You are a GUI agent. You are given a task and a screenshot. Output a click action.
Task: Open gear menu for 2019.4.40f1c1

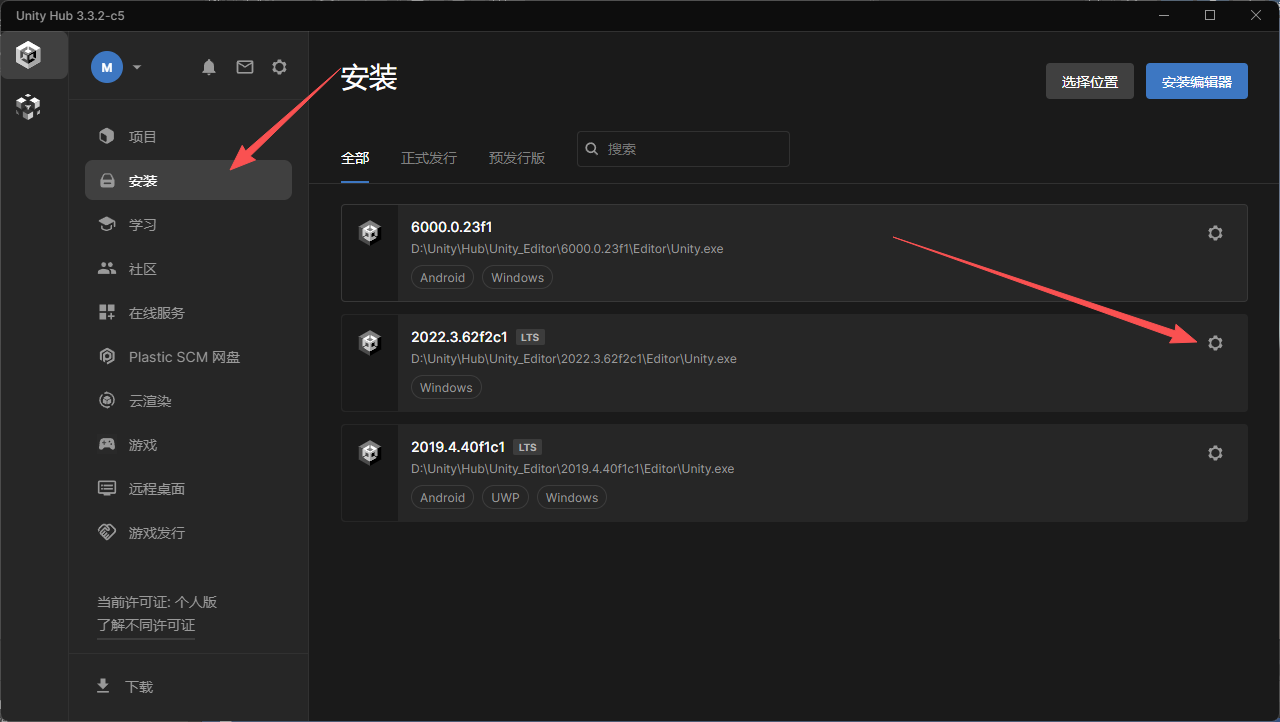click(x=1215, y=453)
